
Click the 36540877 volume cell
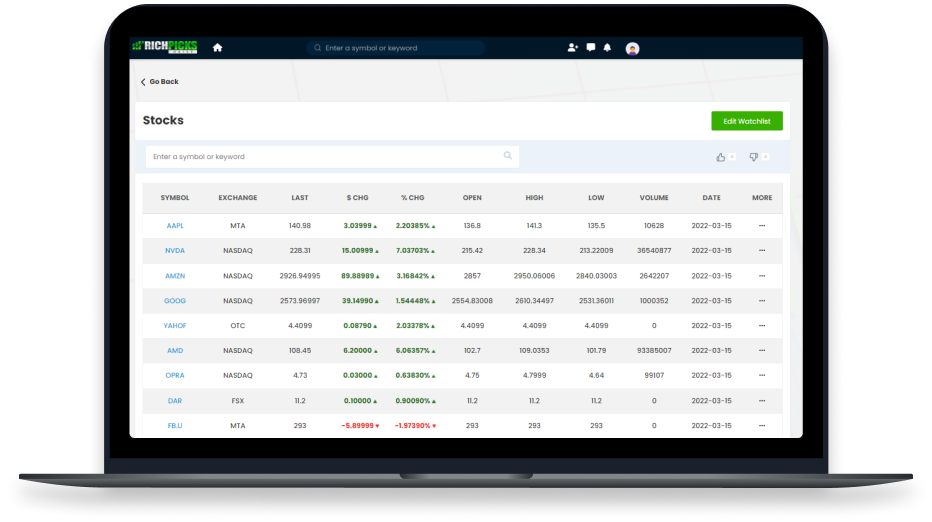[654, 251]
